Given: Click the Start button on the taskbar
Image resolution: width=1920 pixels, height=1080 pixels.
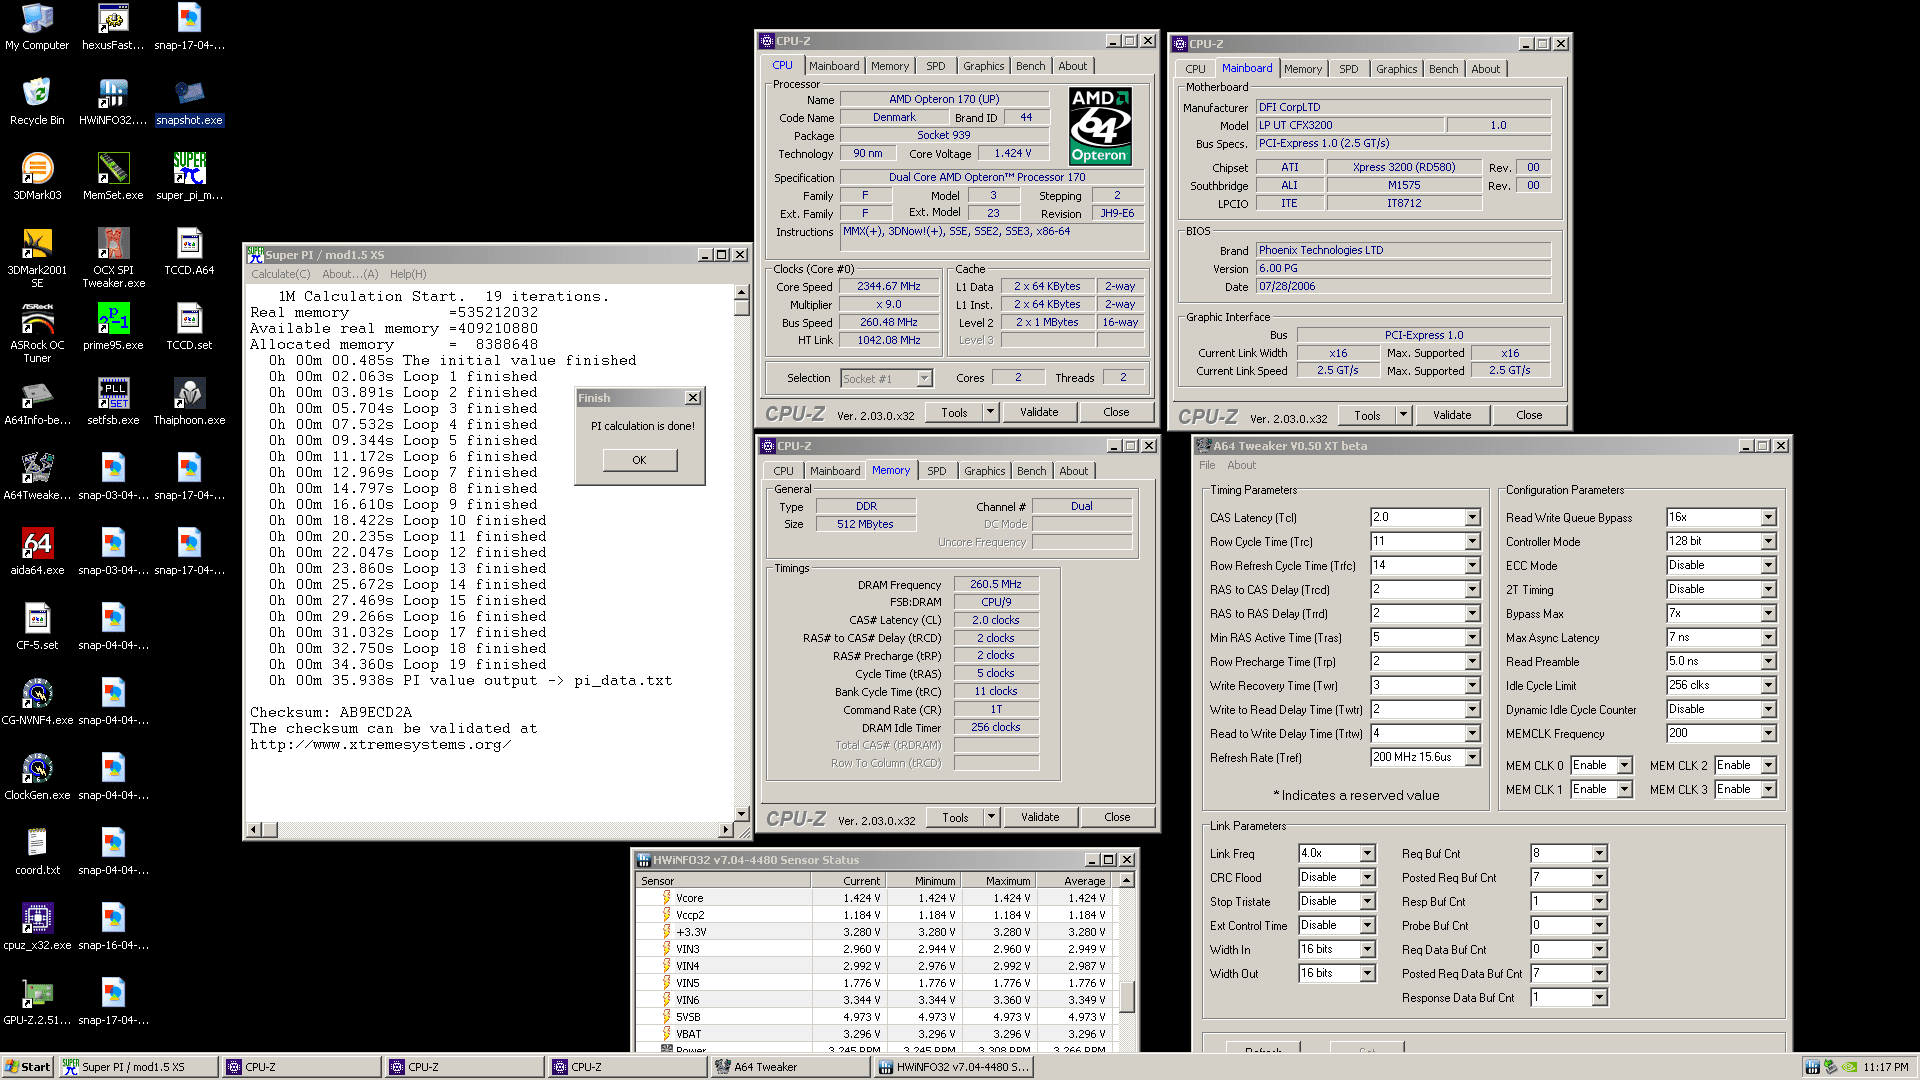Looking at the screenshot, I should click(x=27, y=1067).
